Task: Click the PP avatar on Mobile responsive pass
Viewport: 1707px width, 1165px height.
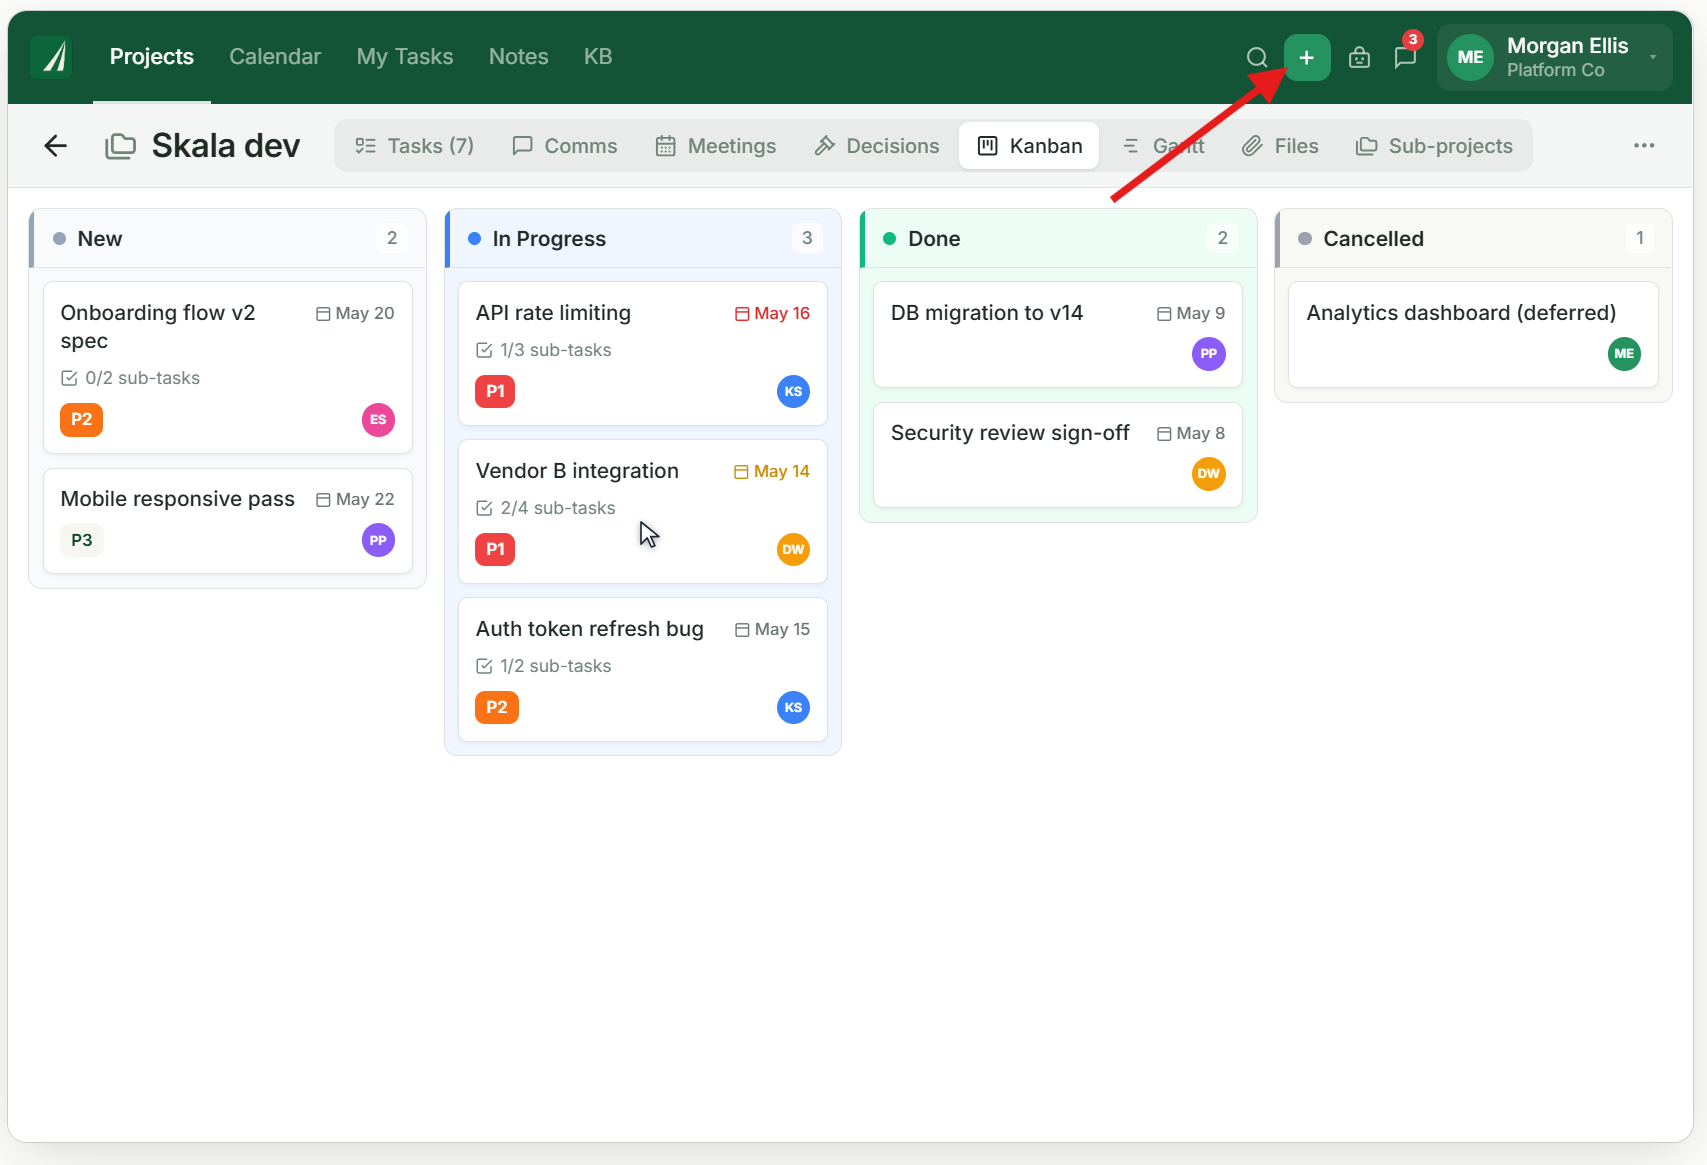Action: point(378,541)
